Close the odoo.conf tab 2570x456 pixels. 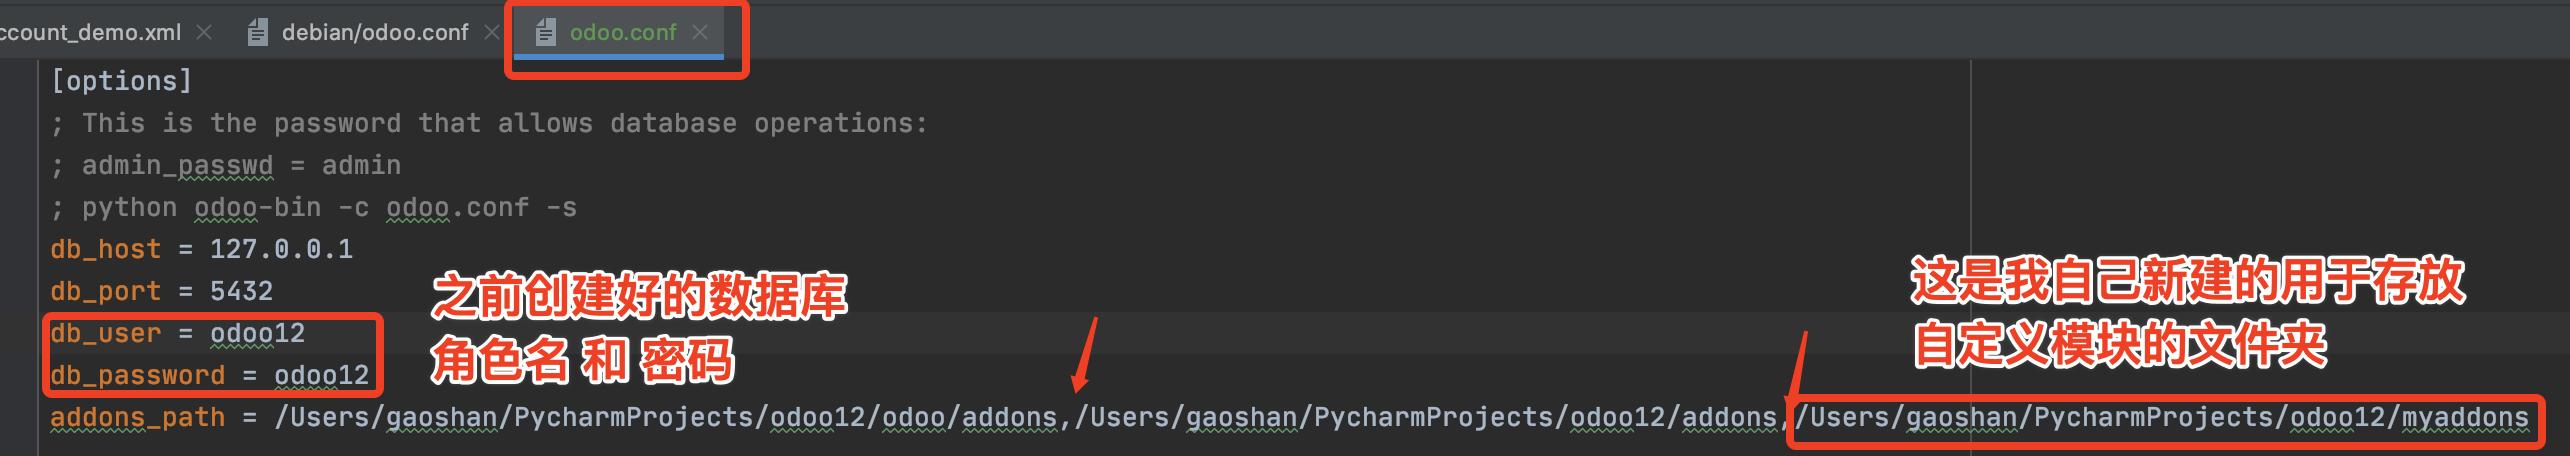pyautogui.click(x=700, y=32)
